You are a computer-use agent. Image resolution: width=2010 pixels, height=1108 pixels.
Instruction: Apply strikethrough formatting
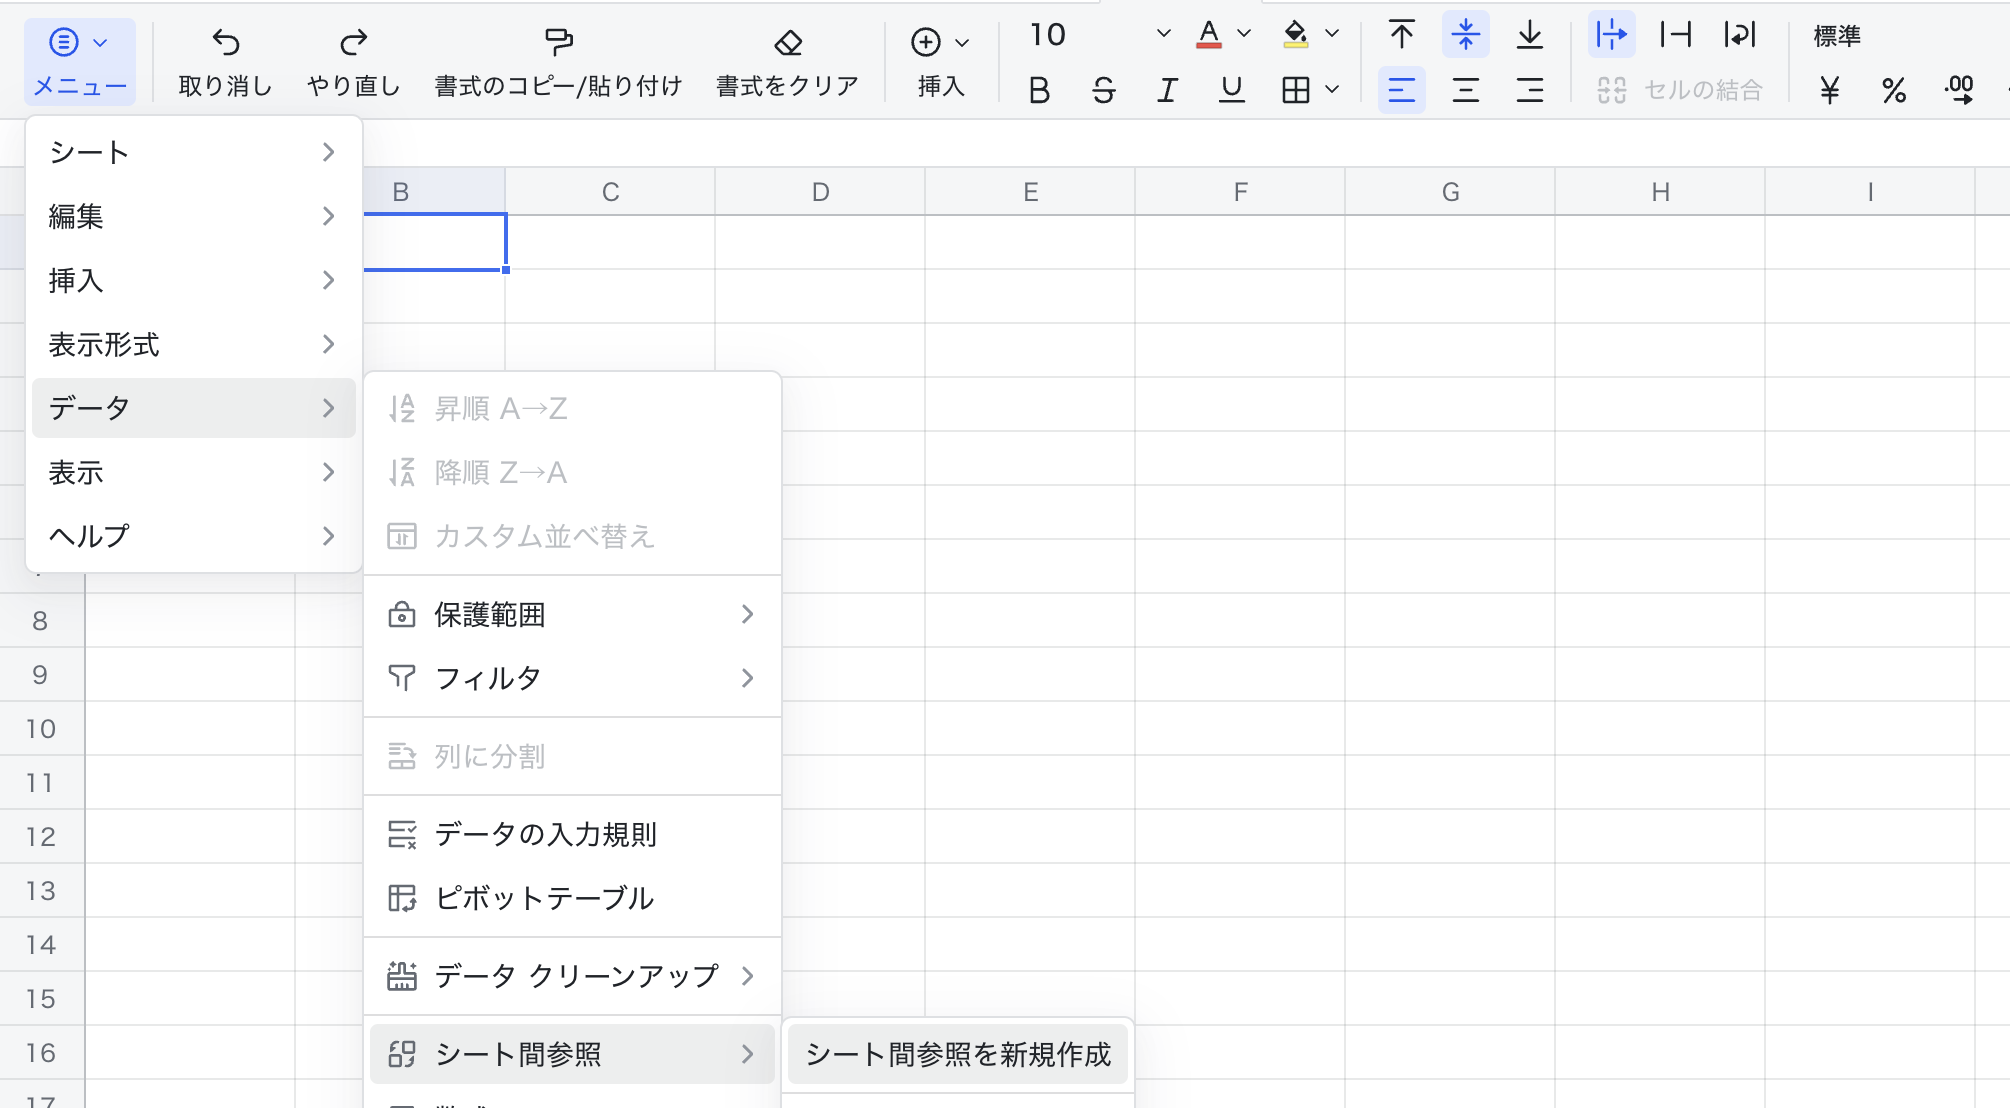coord(1103,89)
